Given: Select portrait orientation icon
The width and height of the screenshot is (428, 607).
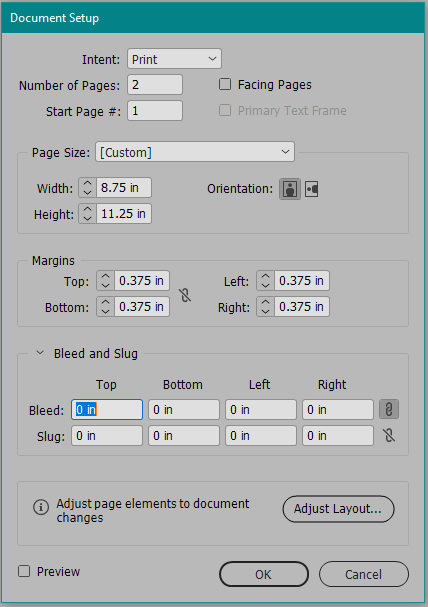Looking at the screenshot, I should (290, 189).
